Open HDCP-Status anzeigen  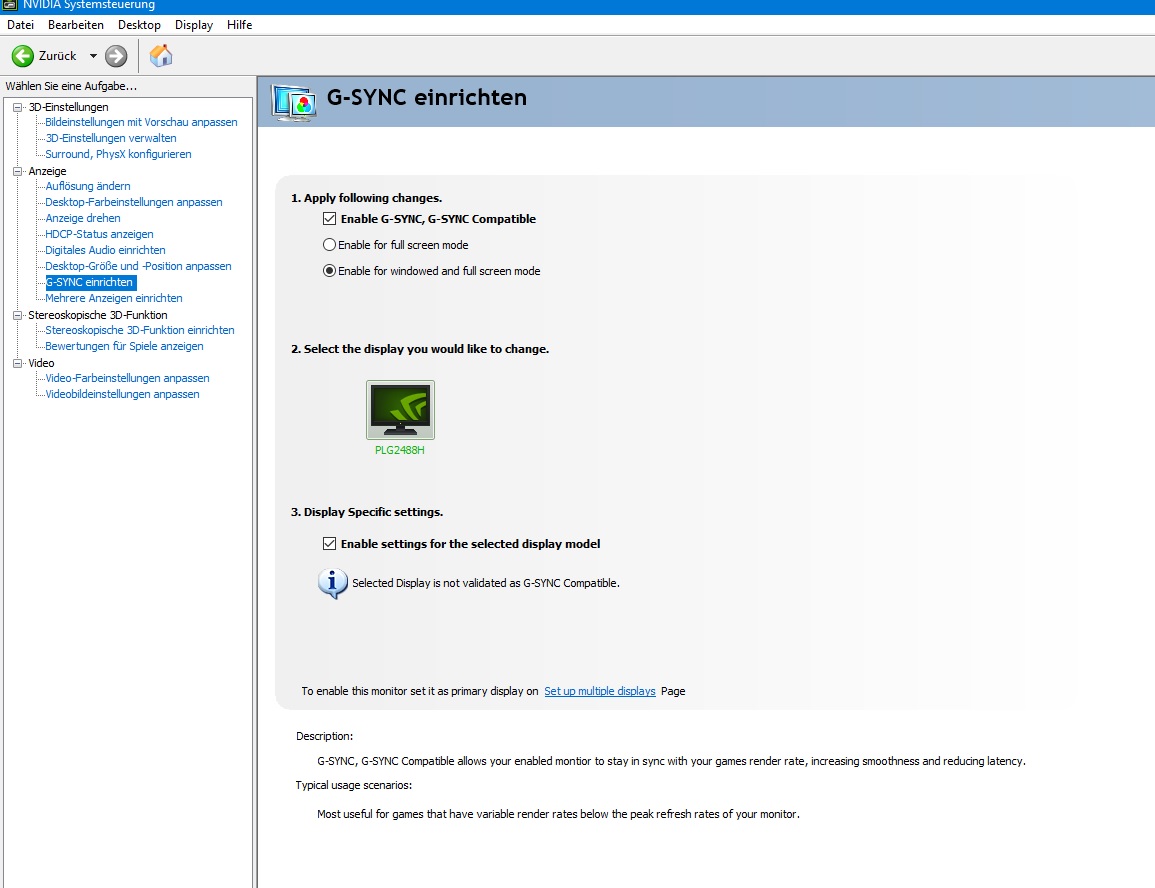(x=99, y=234)
